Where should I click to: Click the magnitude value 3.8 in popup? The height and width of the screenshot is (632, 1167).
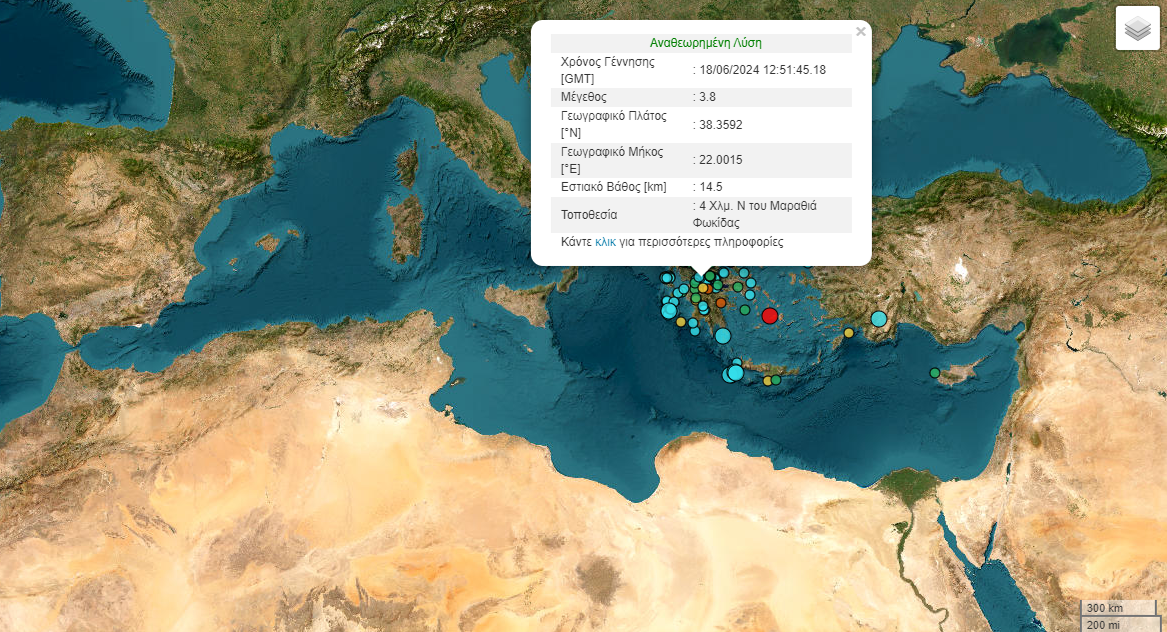pos(707,97)
